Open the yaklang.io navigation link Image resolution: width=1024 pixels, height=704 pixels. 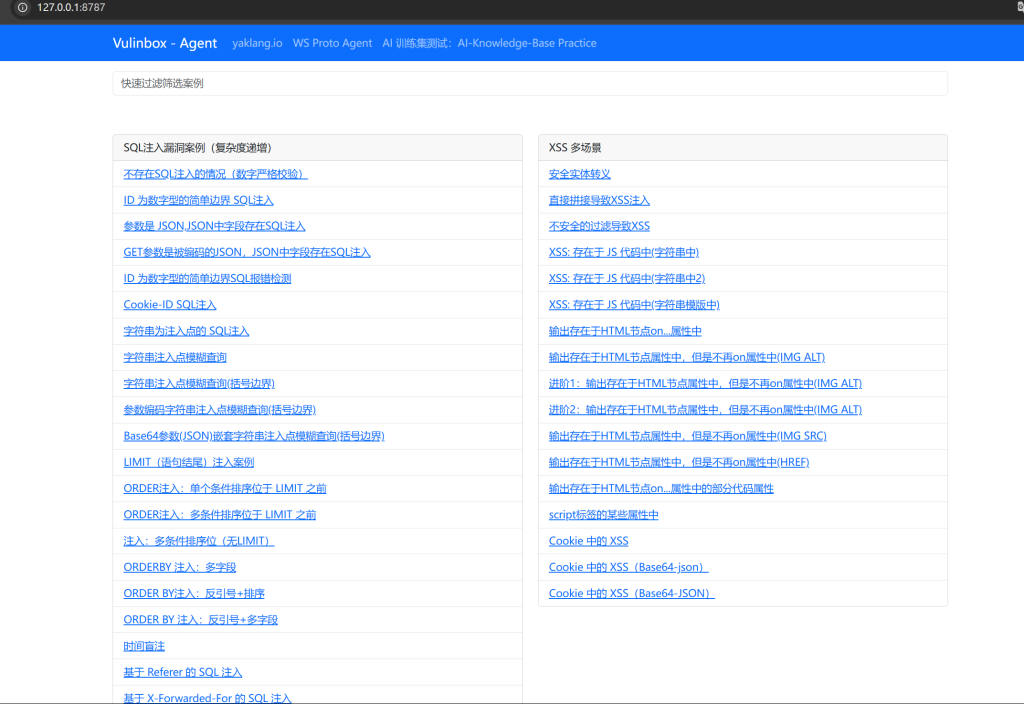[257, 43]
